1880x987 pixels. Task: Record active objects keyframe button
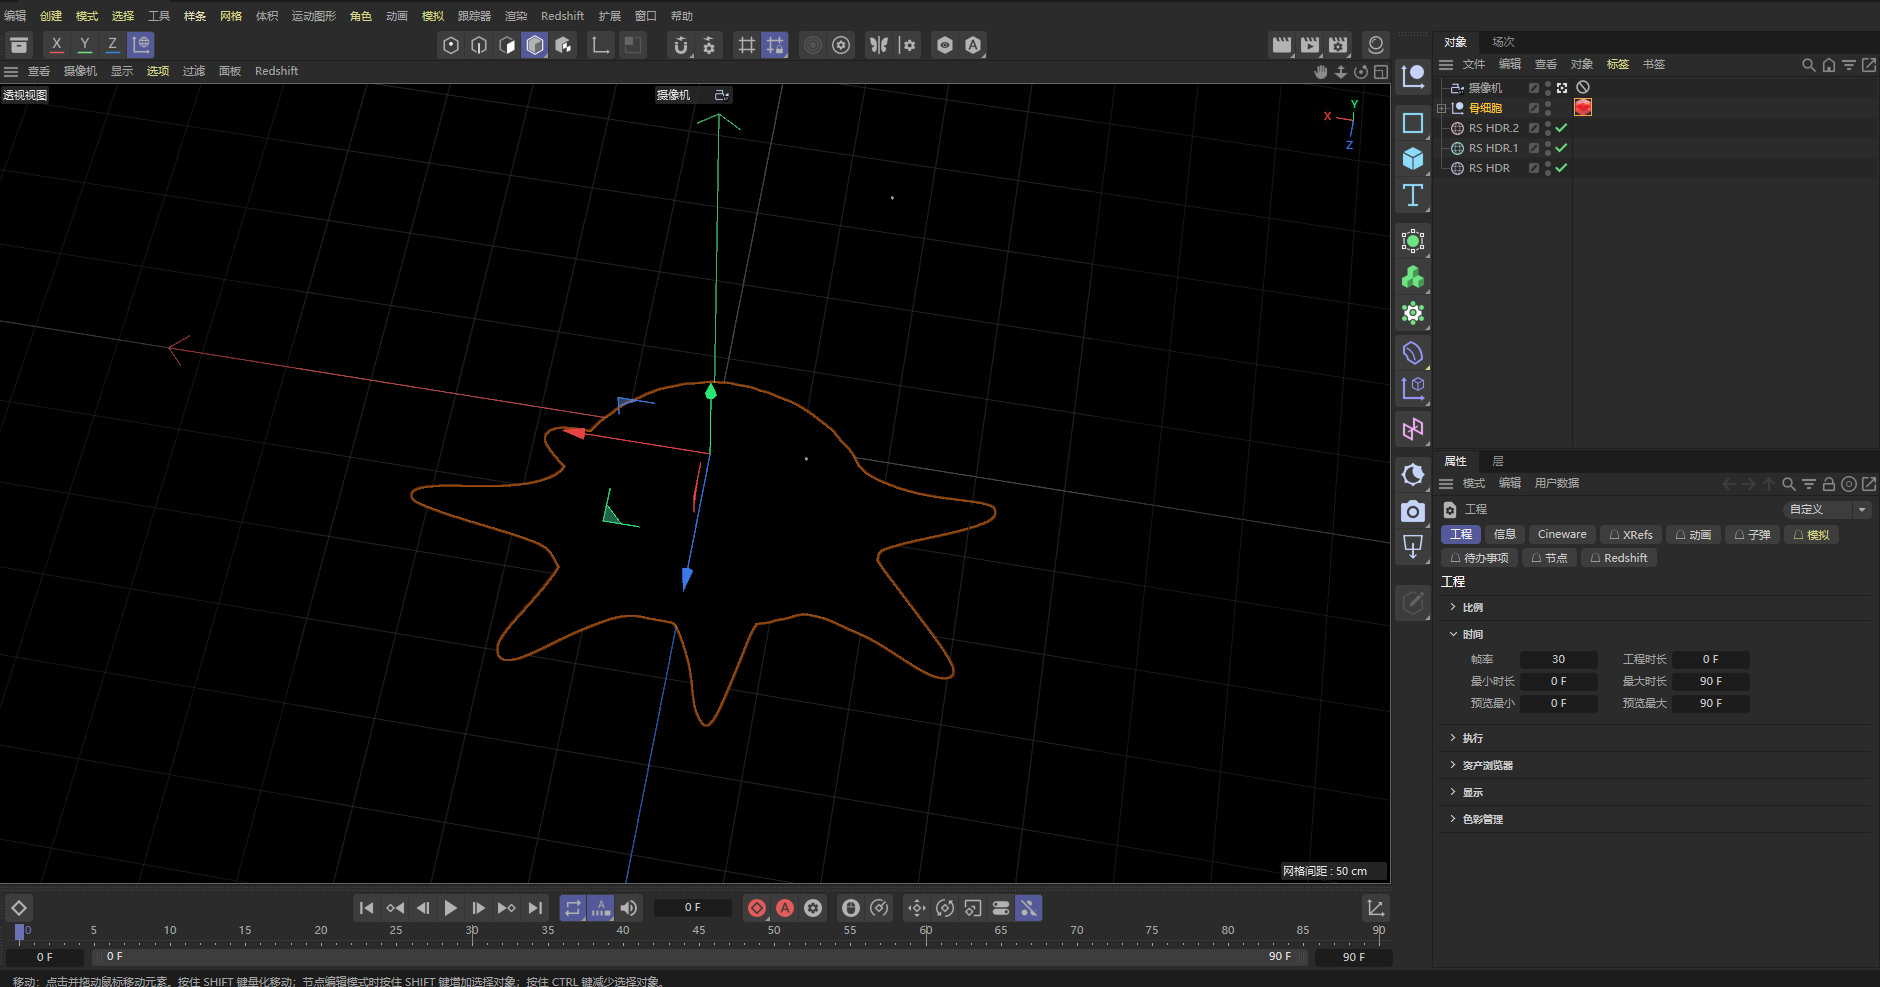coord(757,908)
